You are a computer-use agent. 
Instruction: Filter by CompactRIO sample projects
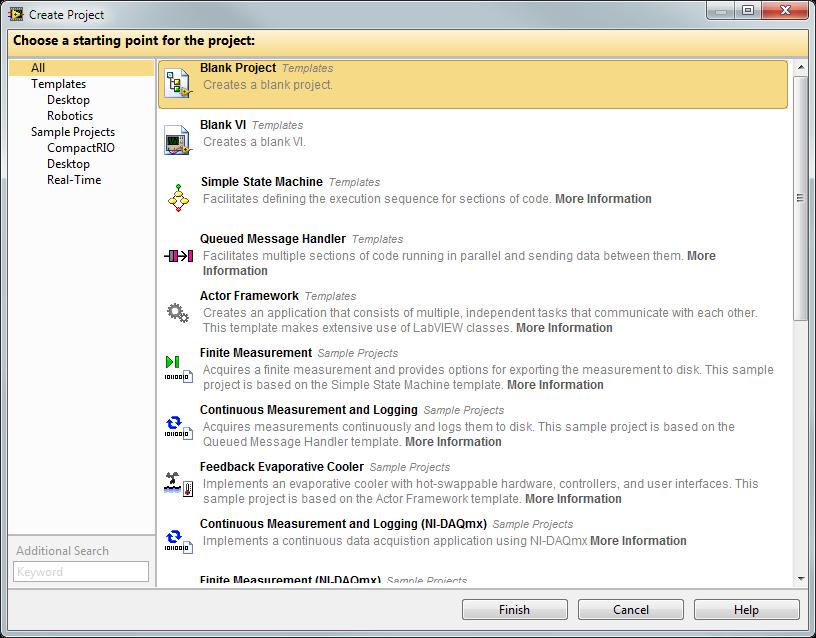click(81, 148)
